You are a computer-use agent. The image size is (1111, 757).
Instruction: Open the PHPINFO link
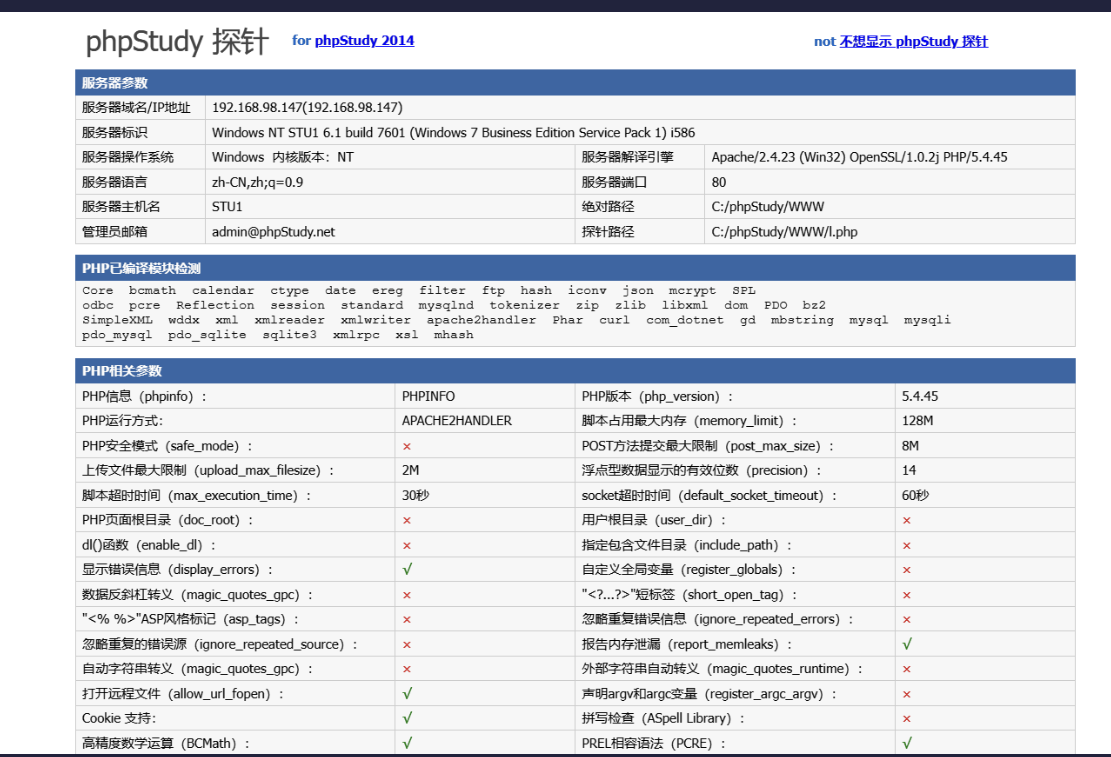428,396
